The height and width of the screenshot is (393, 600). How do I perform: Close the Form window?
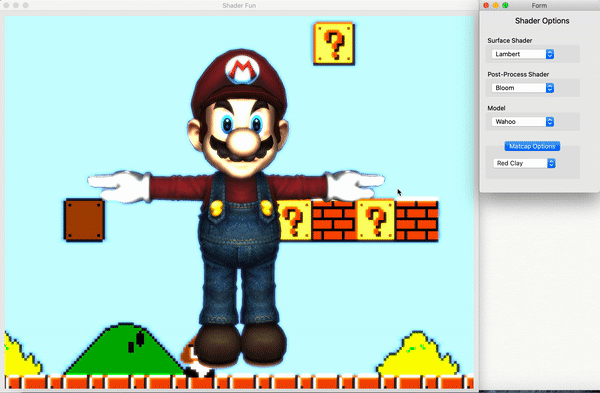(x=486, y=5)
